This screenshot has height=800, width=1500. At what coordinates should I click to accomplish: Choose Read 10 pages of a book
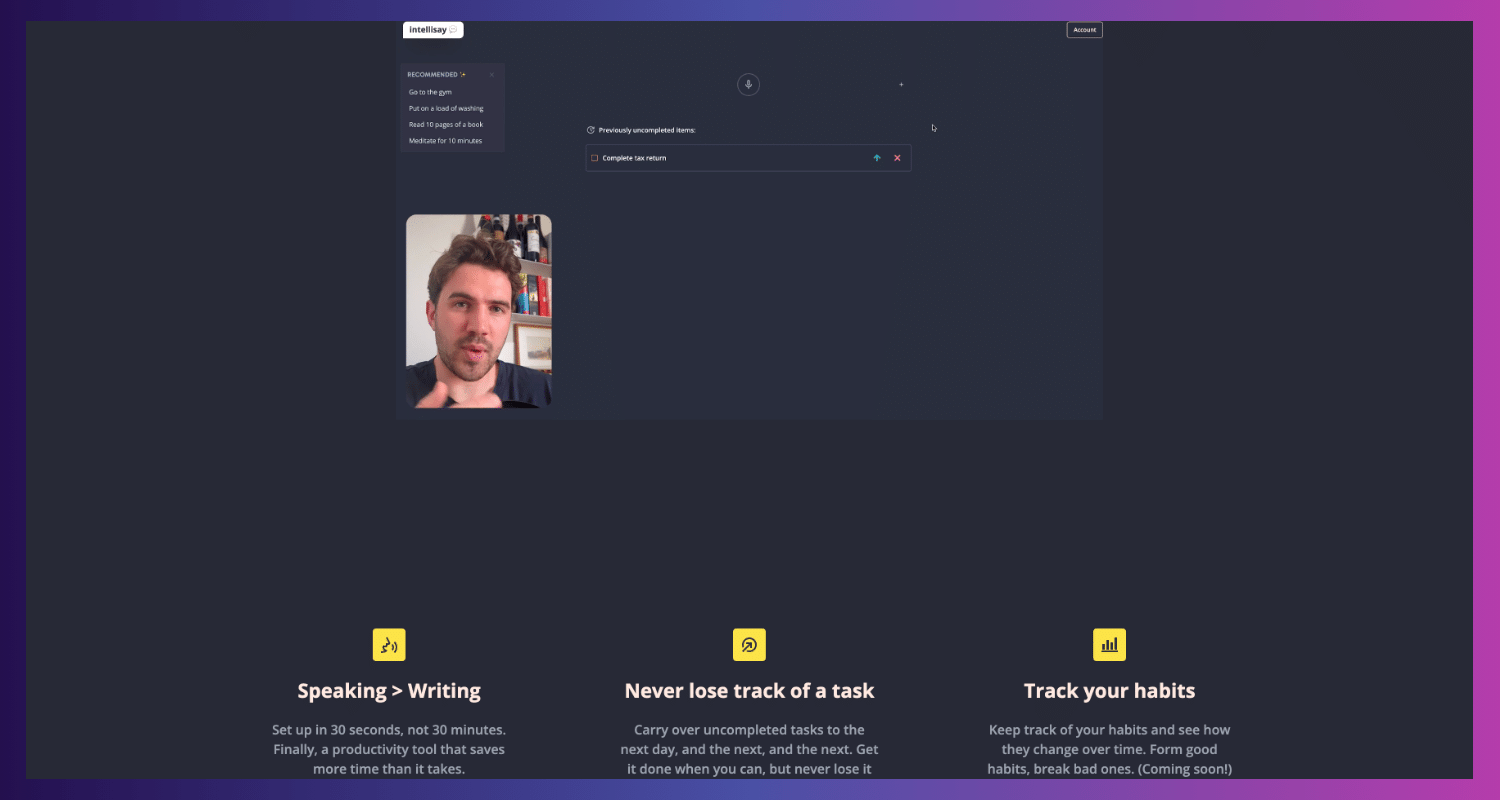pyautogui.click(x=446, y=124)
